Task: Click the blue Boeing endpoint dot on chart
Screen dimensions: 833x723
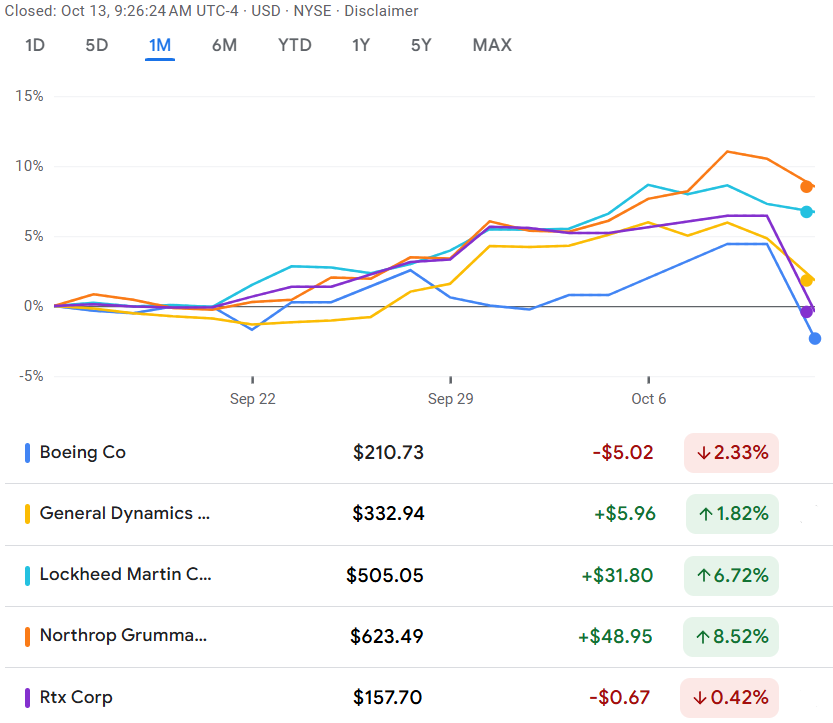Action: click(815, 339)
